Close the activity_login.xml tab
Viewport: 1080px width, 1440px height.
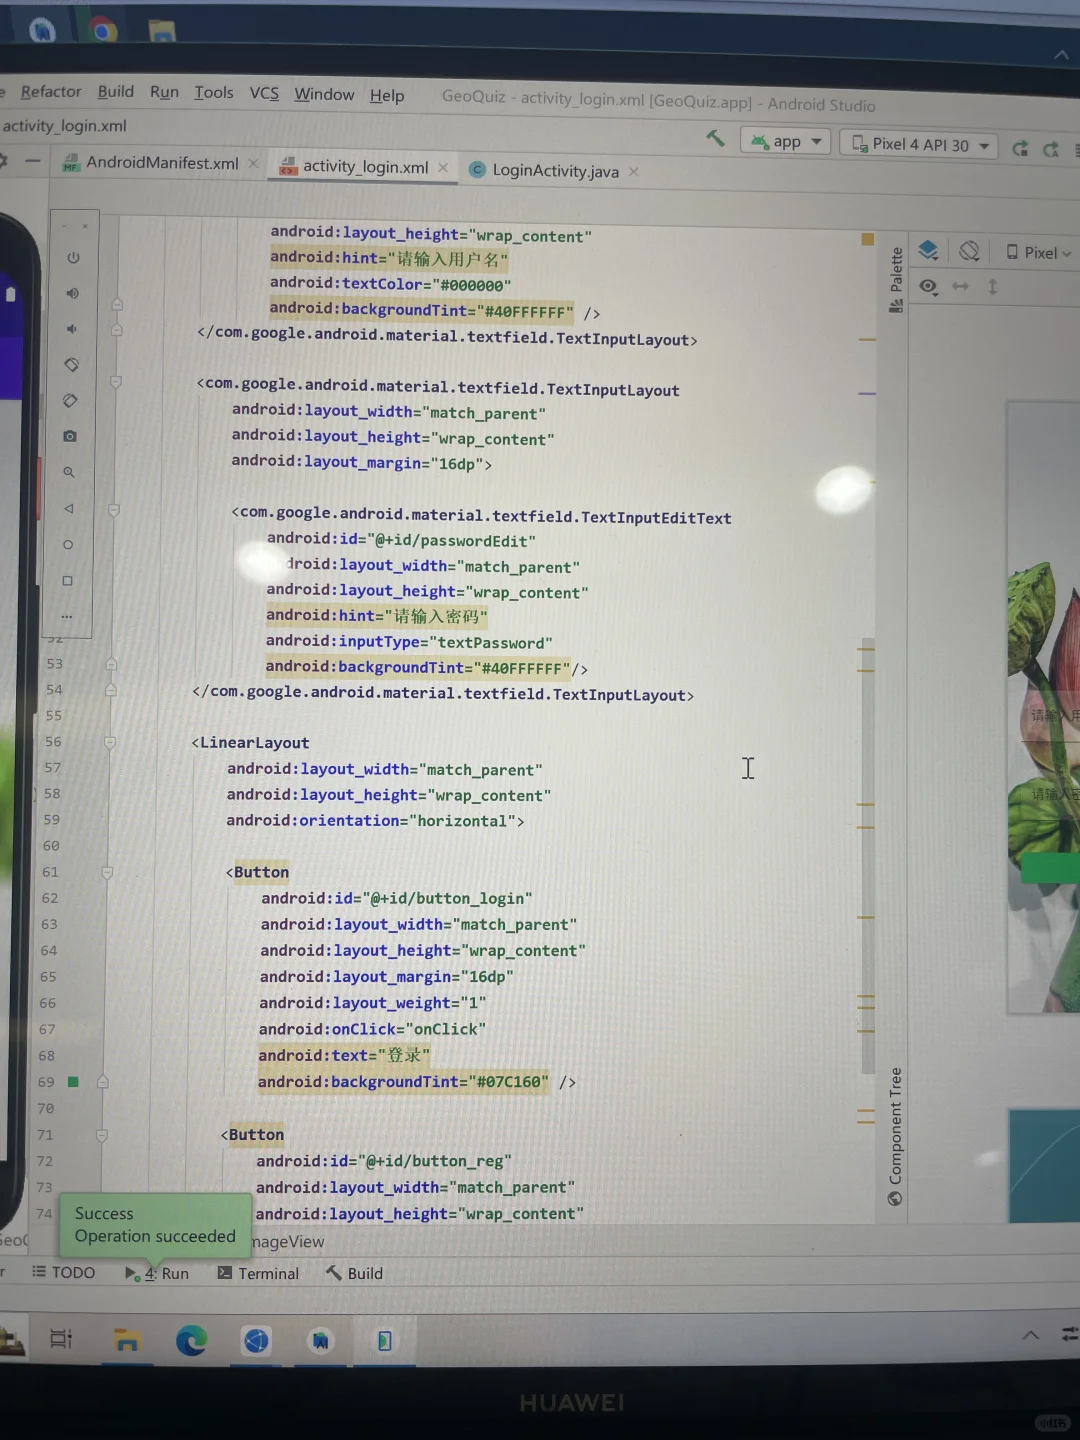pos(443,167)
